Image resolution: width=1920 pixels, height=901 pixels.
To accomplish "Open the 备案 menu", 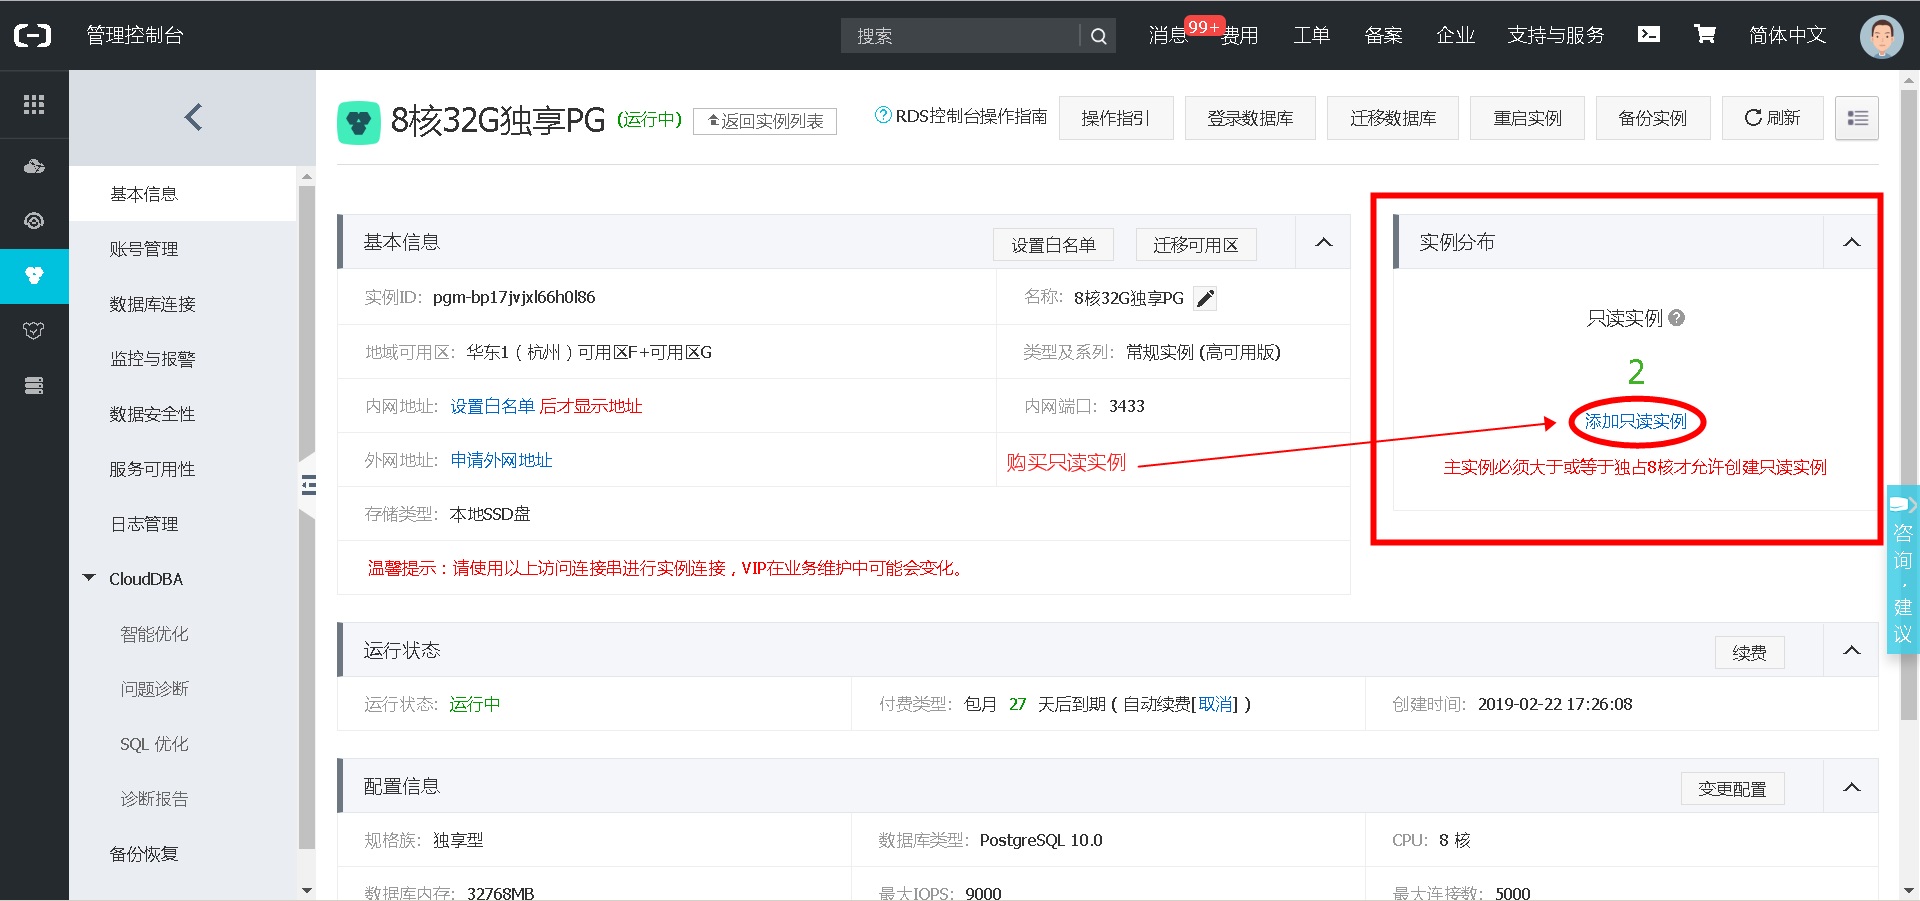I will [x=1384, y=36].
